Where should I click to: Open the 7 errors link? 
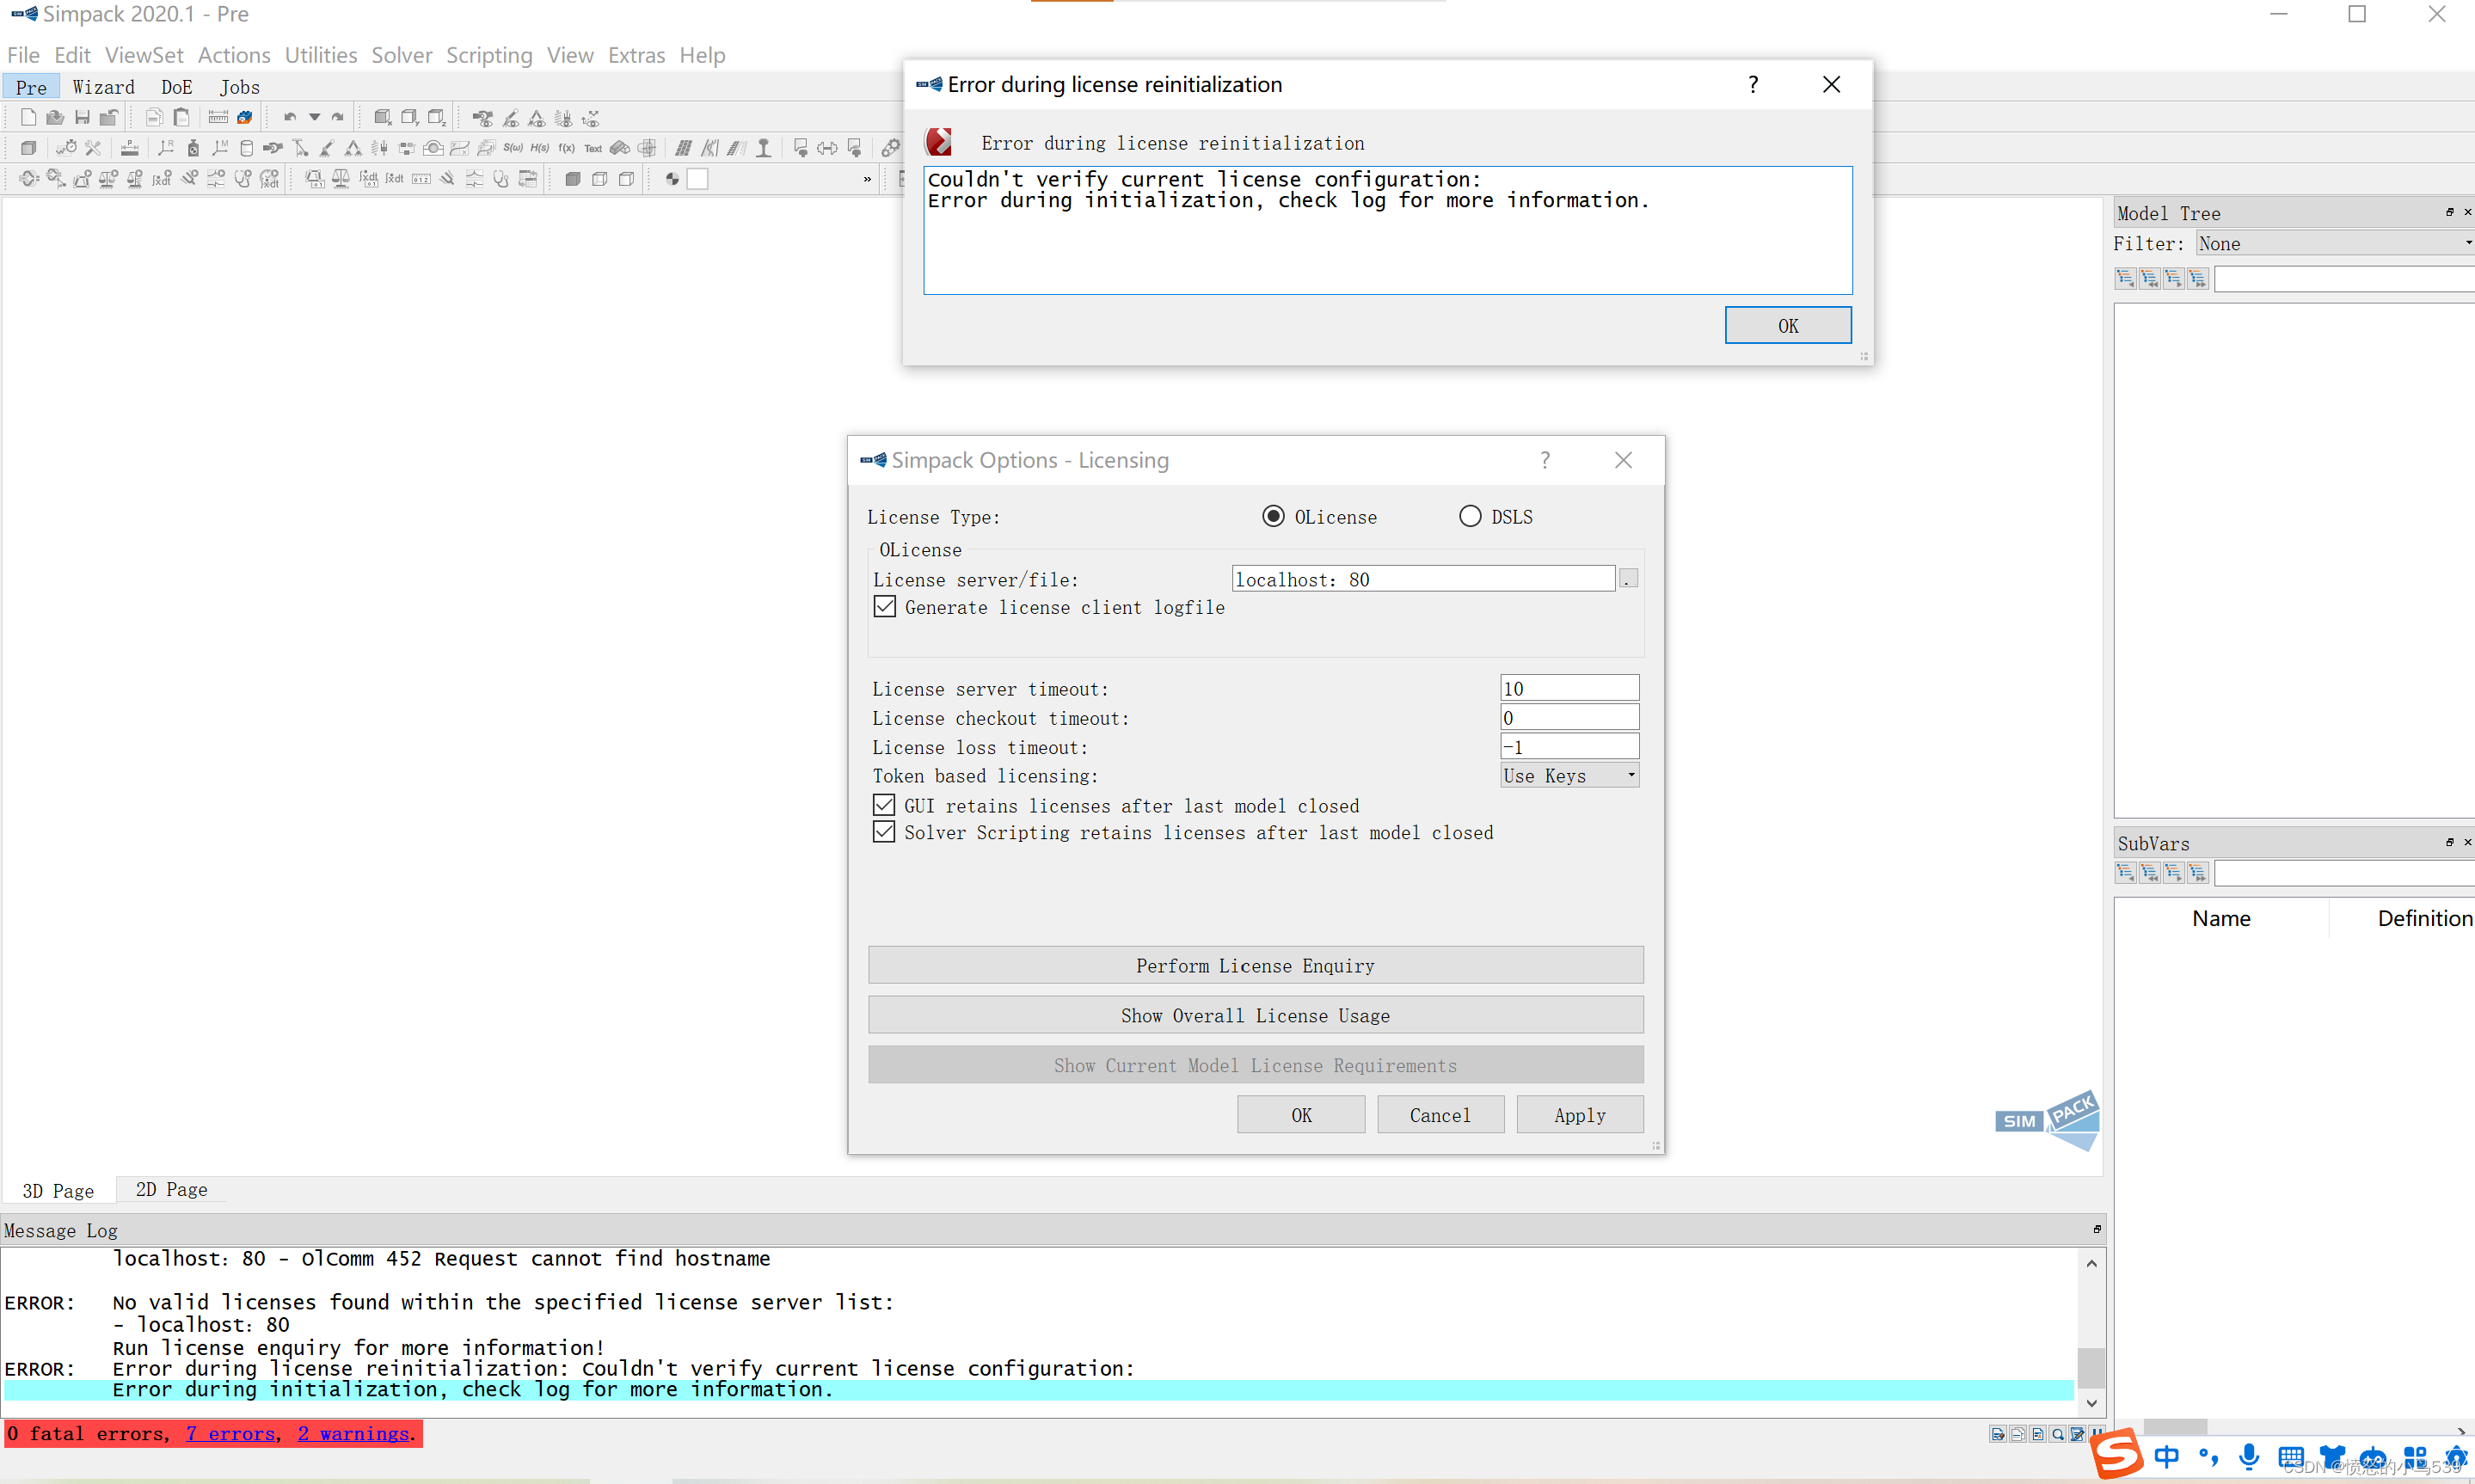[231, 1433]
